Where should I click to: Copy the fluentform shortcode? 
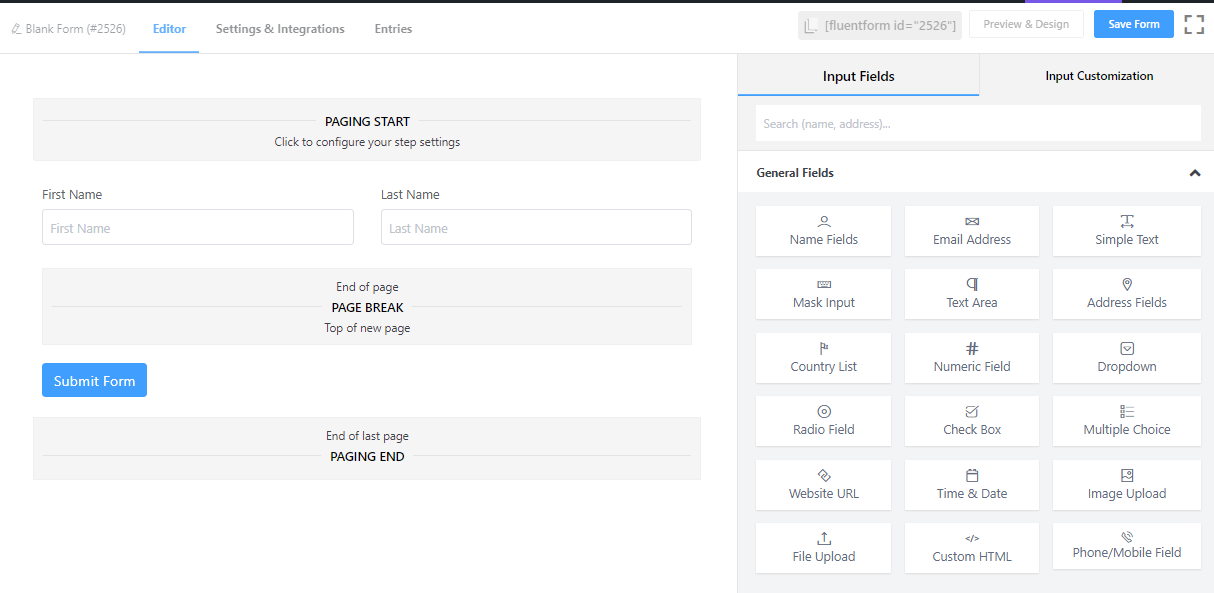[x=880, y=25]
